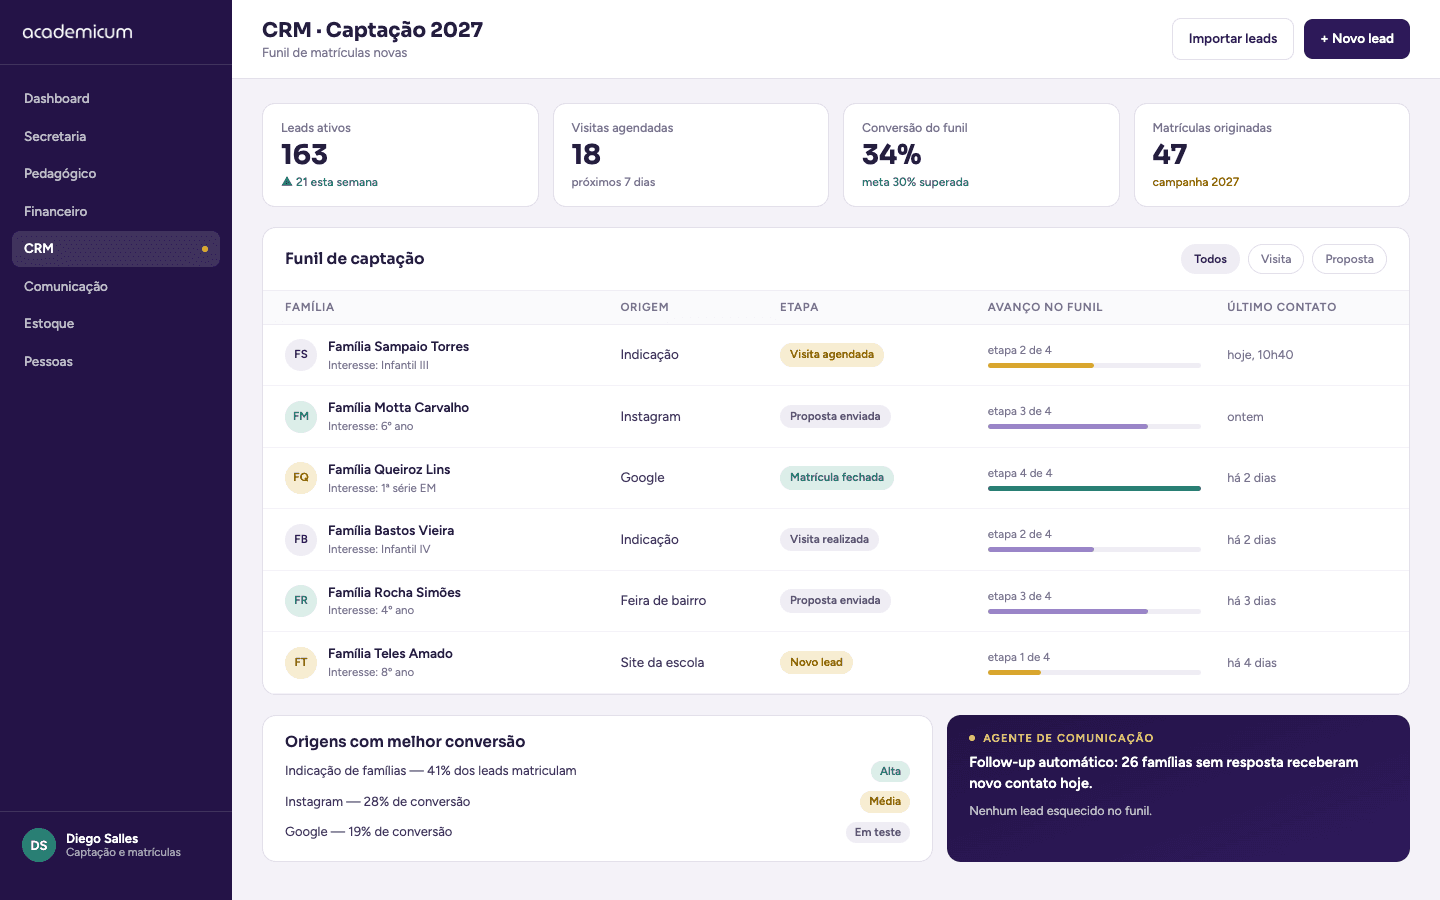
Task: Open the Visitas agendadas card
Action: pyautogui.click(x=691, y=155)
